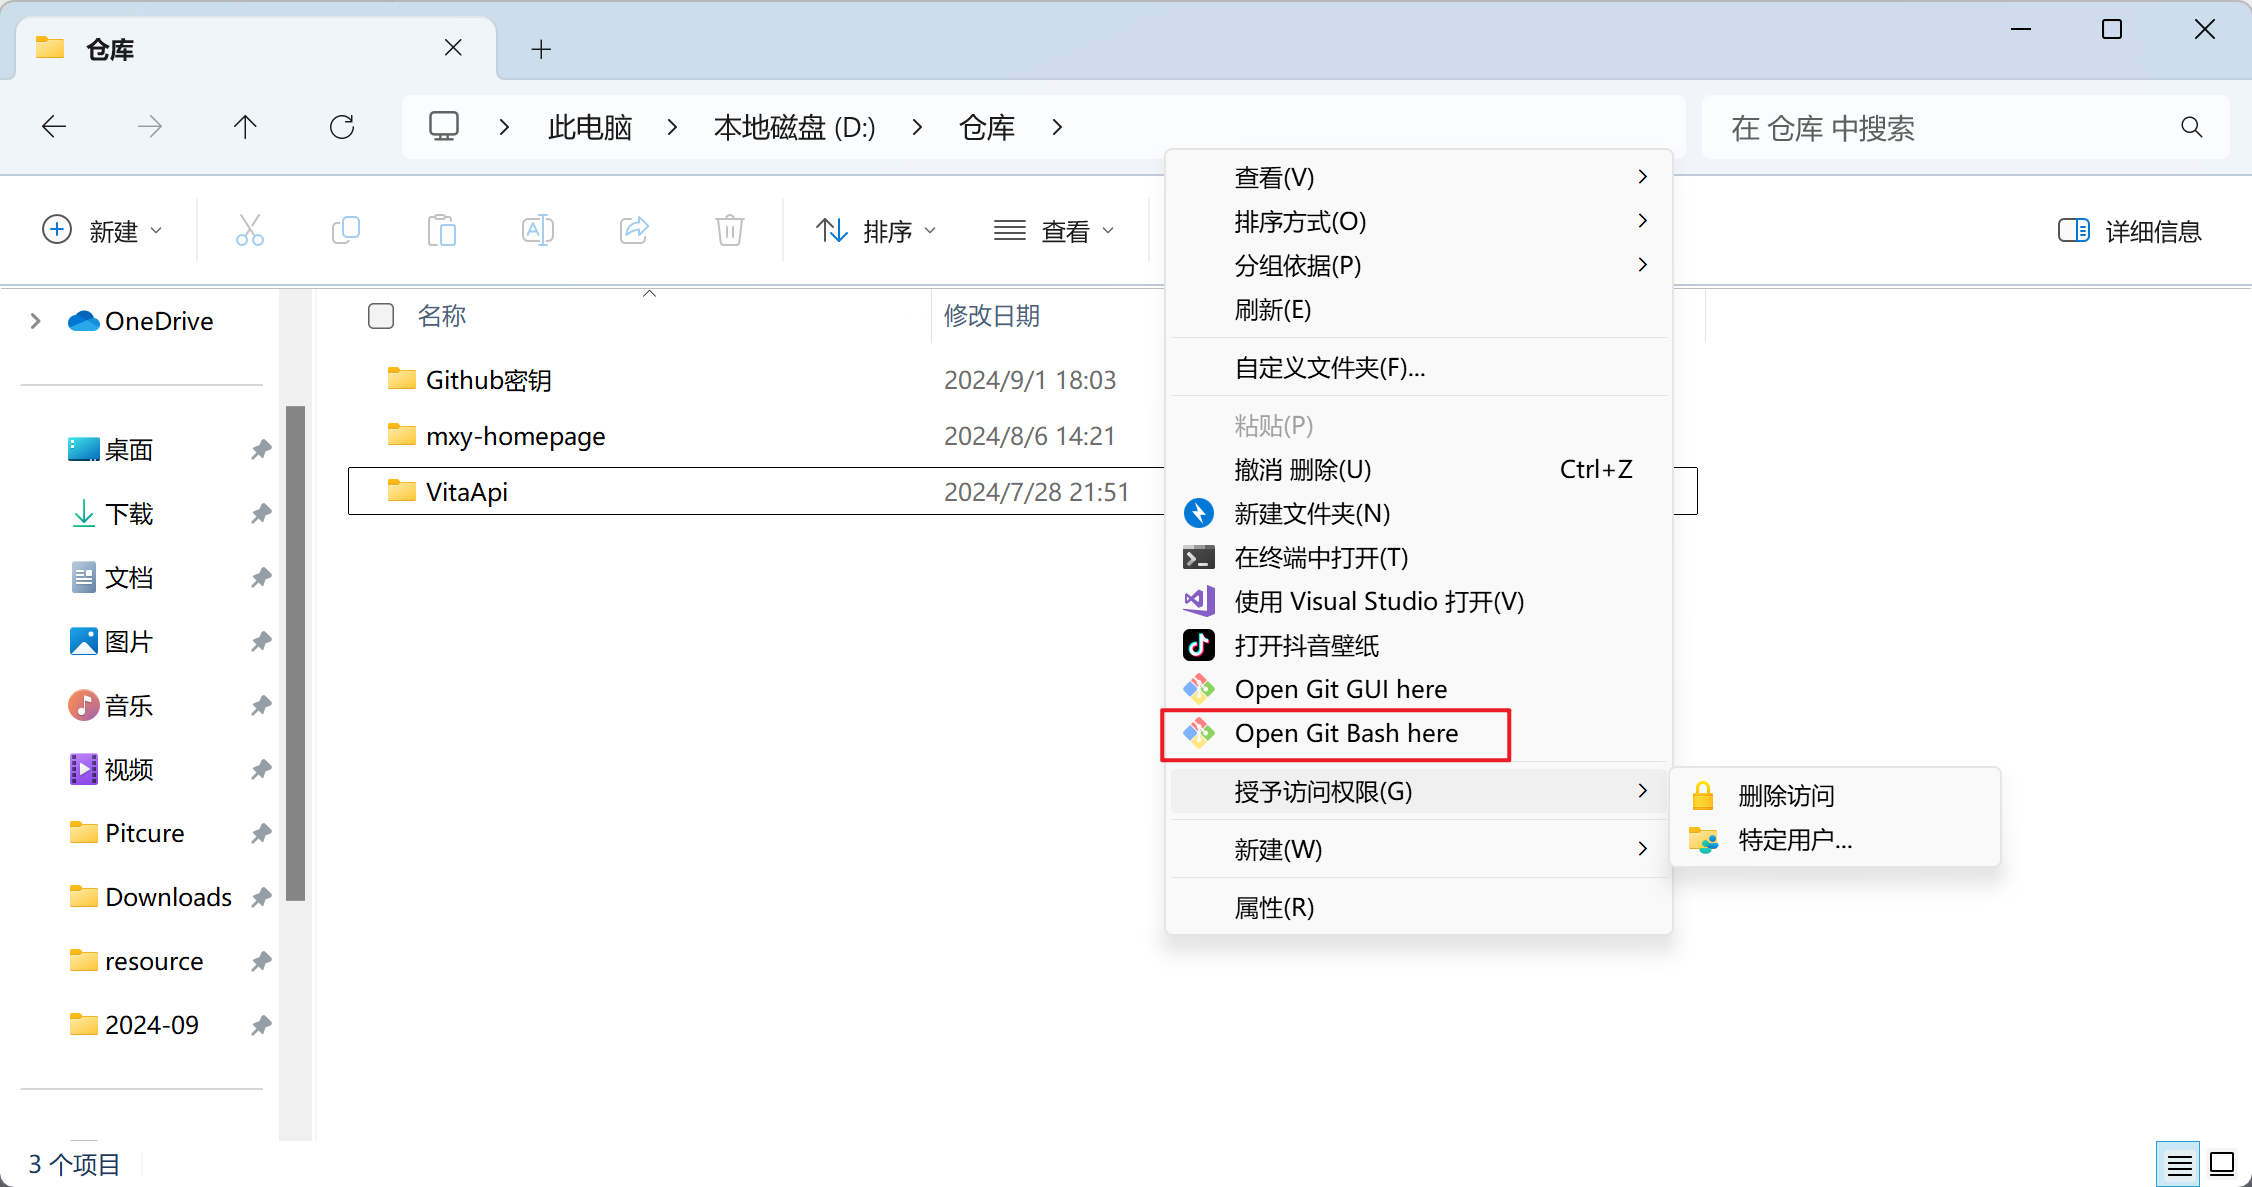Select 刷新(E) in context menu
The width and height of the screenshot is (2252, 1187).
click(1419, 310)
